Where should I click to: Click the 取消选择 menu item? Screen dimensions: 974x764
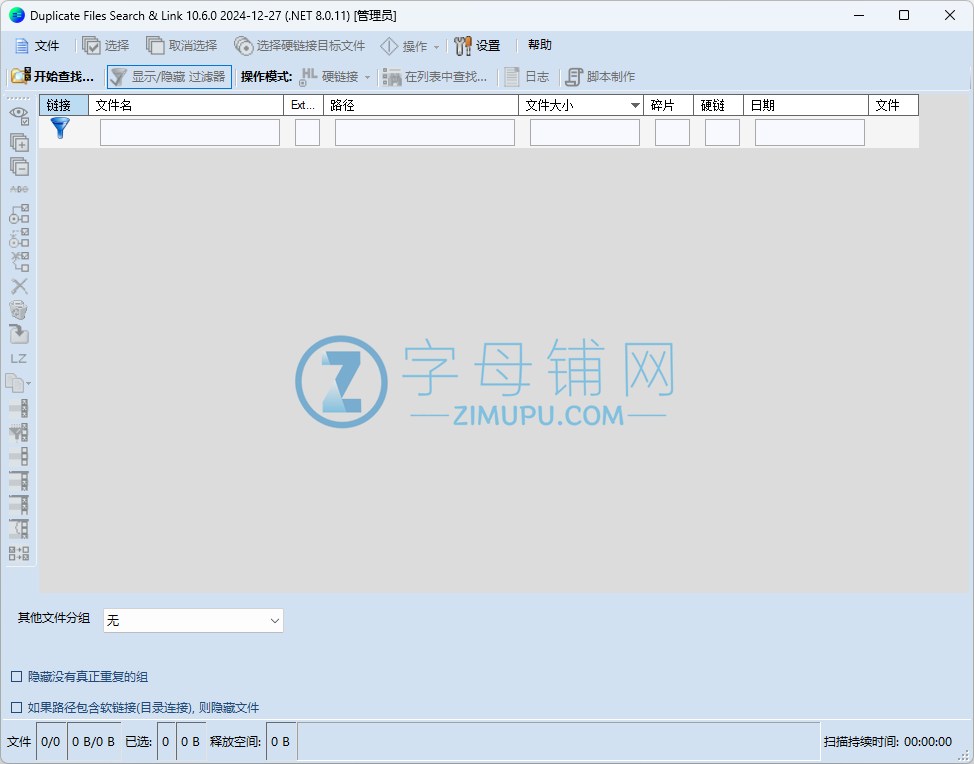(181, 45)
